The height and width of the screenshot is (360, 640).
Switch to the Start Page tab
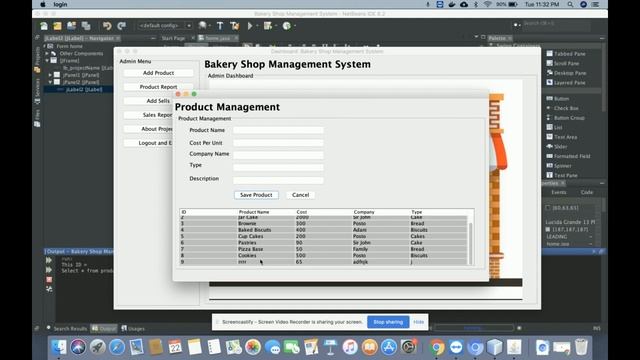pos(173,38)
